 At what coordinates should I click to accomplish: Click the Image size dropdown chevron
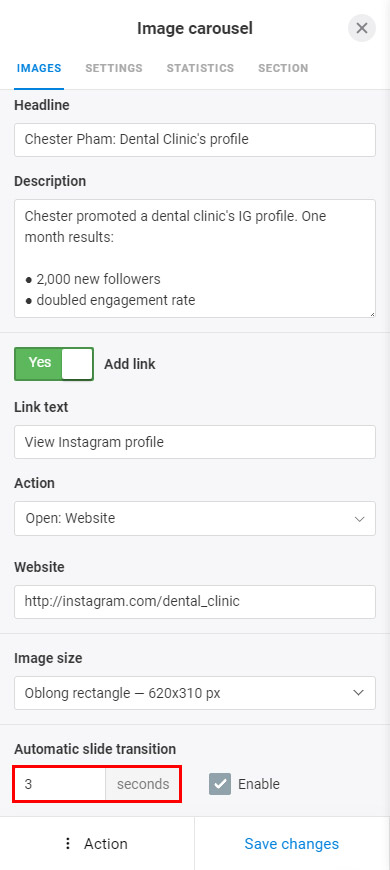[359, 693]
